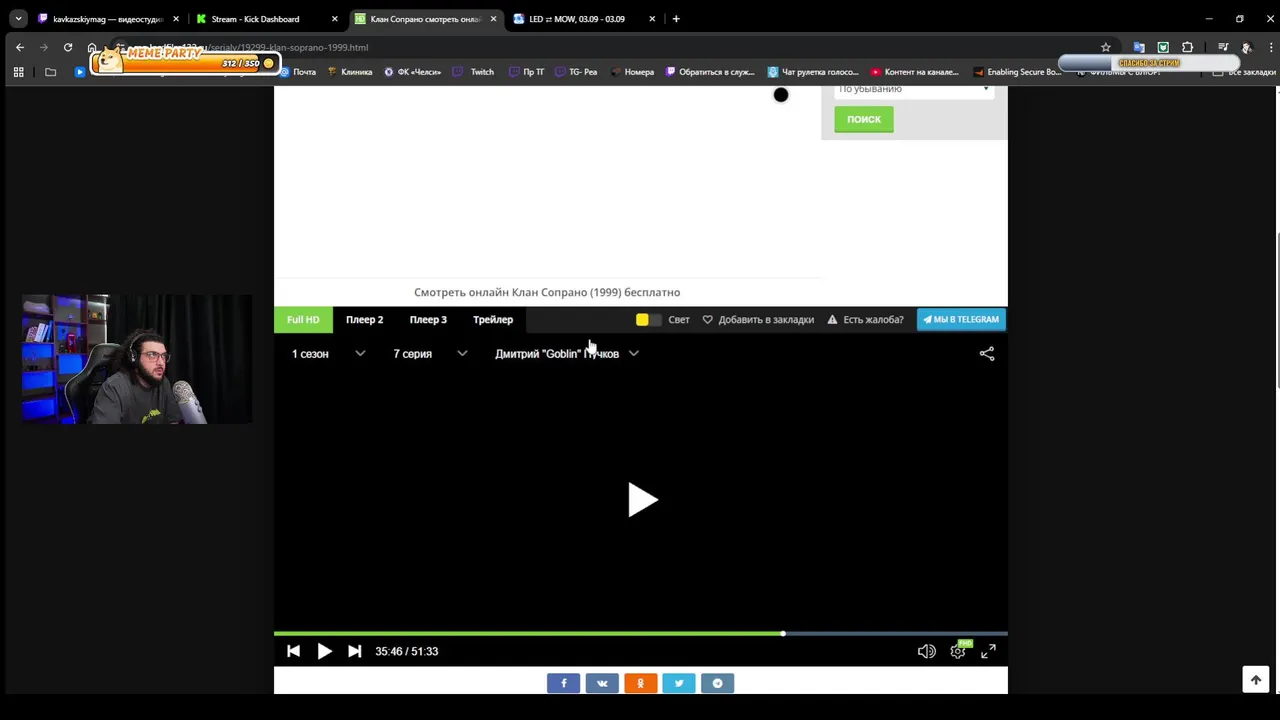This screenshot has height=720, width=1280.
Task: Enter fullscreen mode in the player
Action: (x=988, y=651)
